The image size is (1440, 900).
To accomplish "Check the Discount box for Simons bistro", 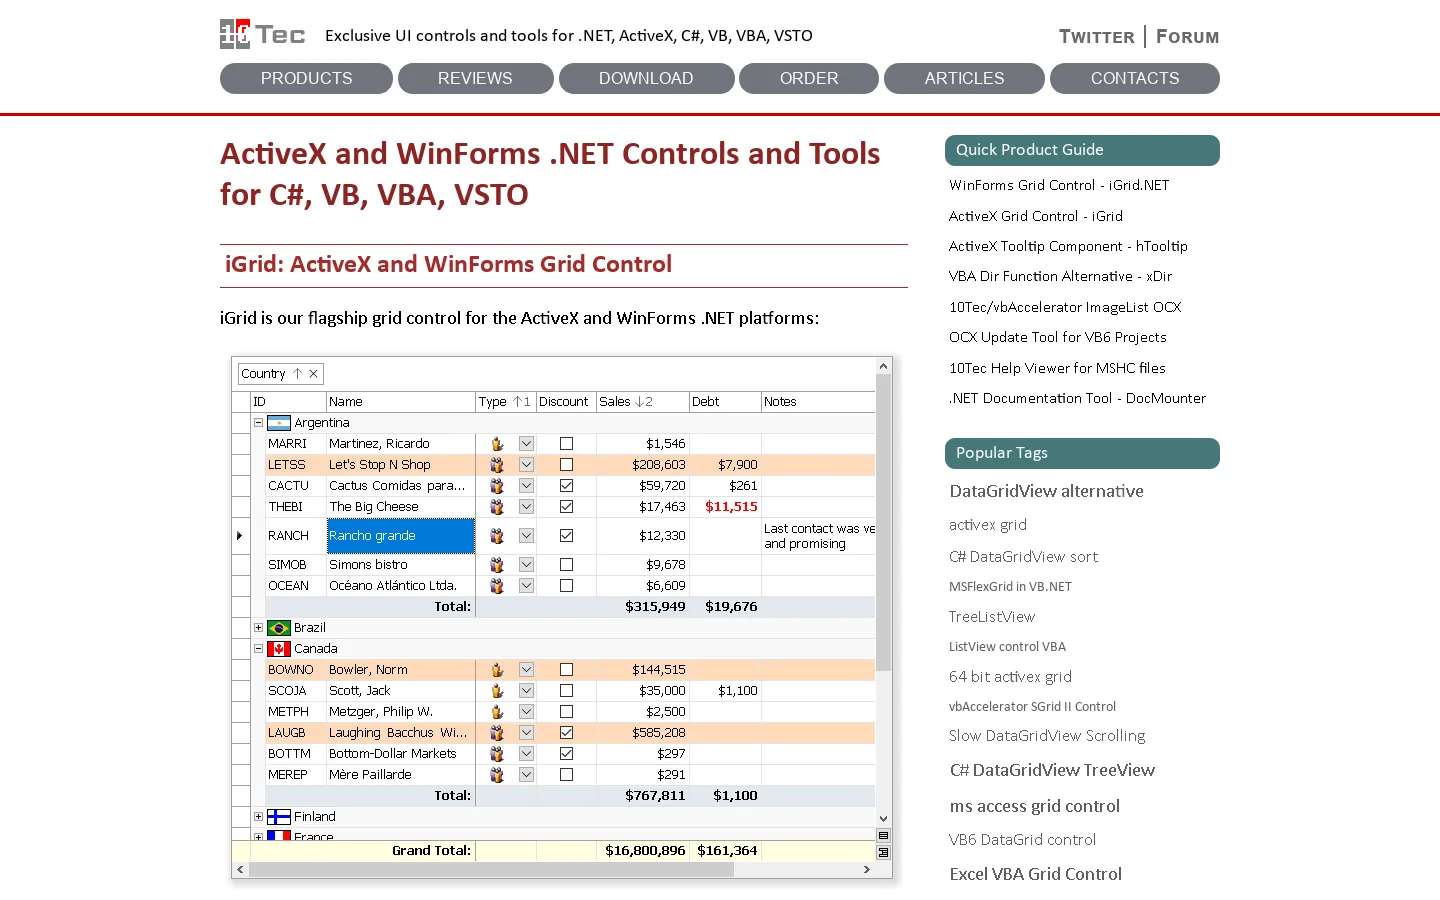I will tap(566, 565).
